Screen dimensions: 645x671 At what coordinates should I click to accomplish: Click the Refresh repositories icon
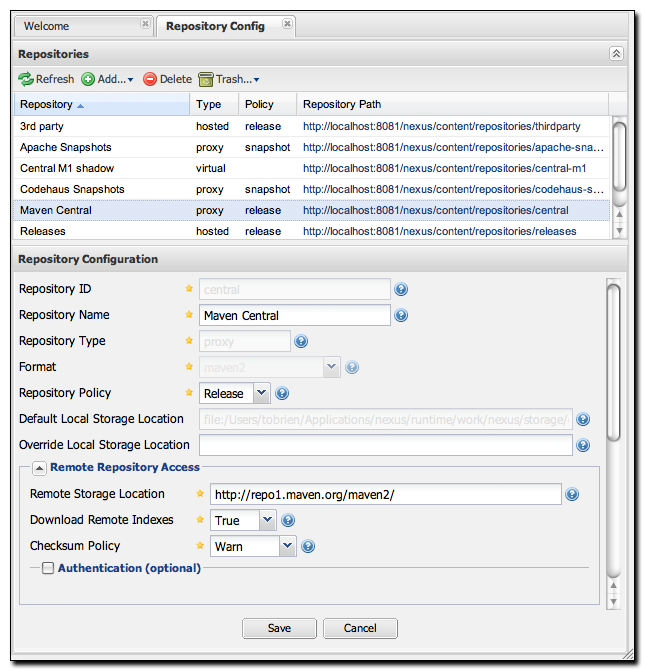pos(27,79)
